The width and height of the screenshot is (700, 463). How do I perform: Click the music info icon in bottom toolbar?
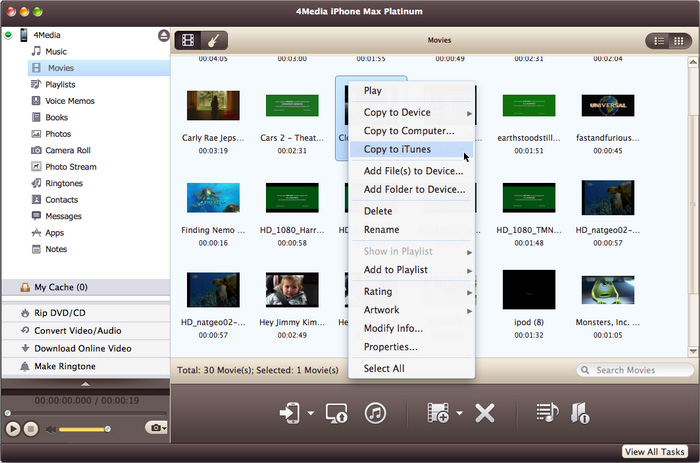click(579, 413)
